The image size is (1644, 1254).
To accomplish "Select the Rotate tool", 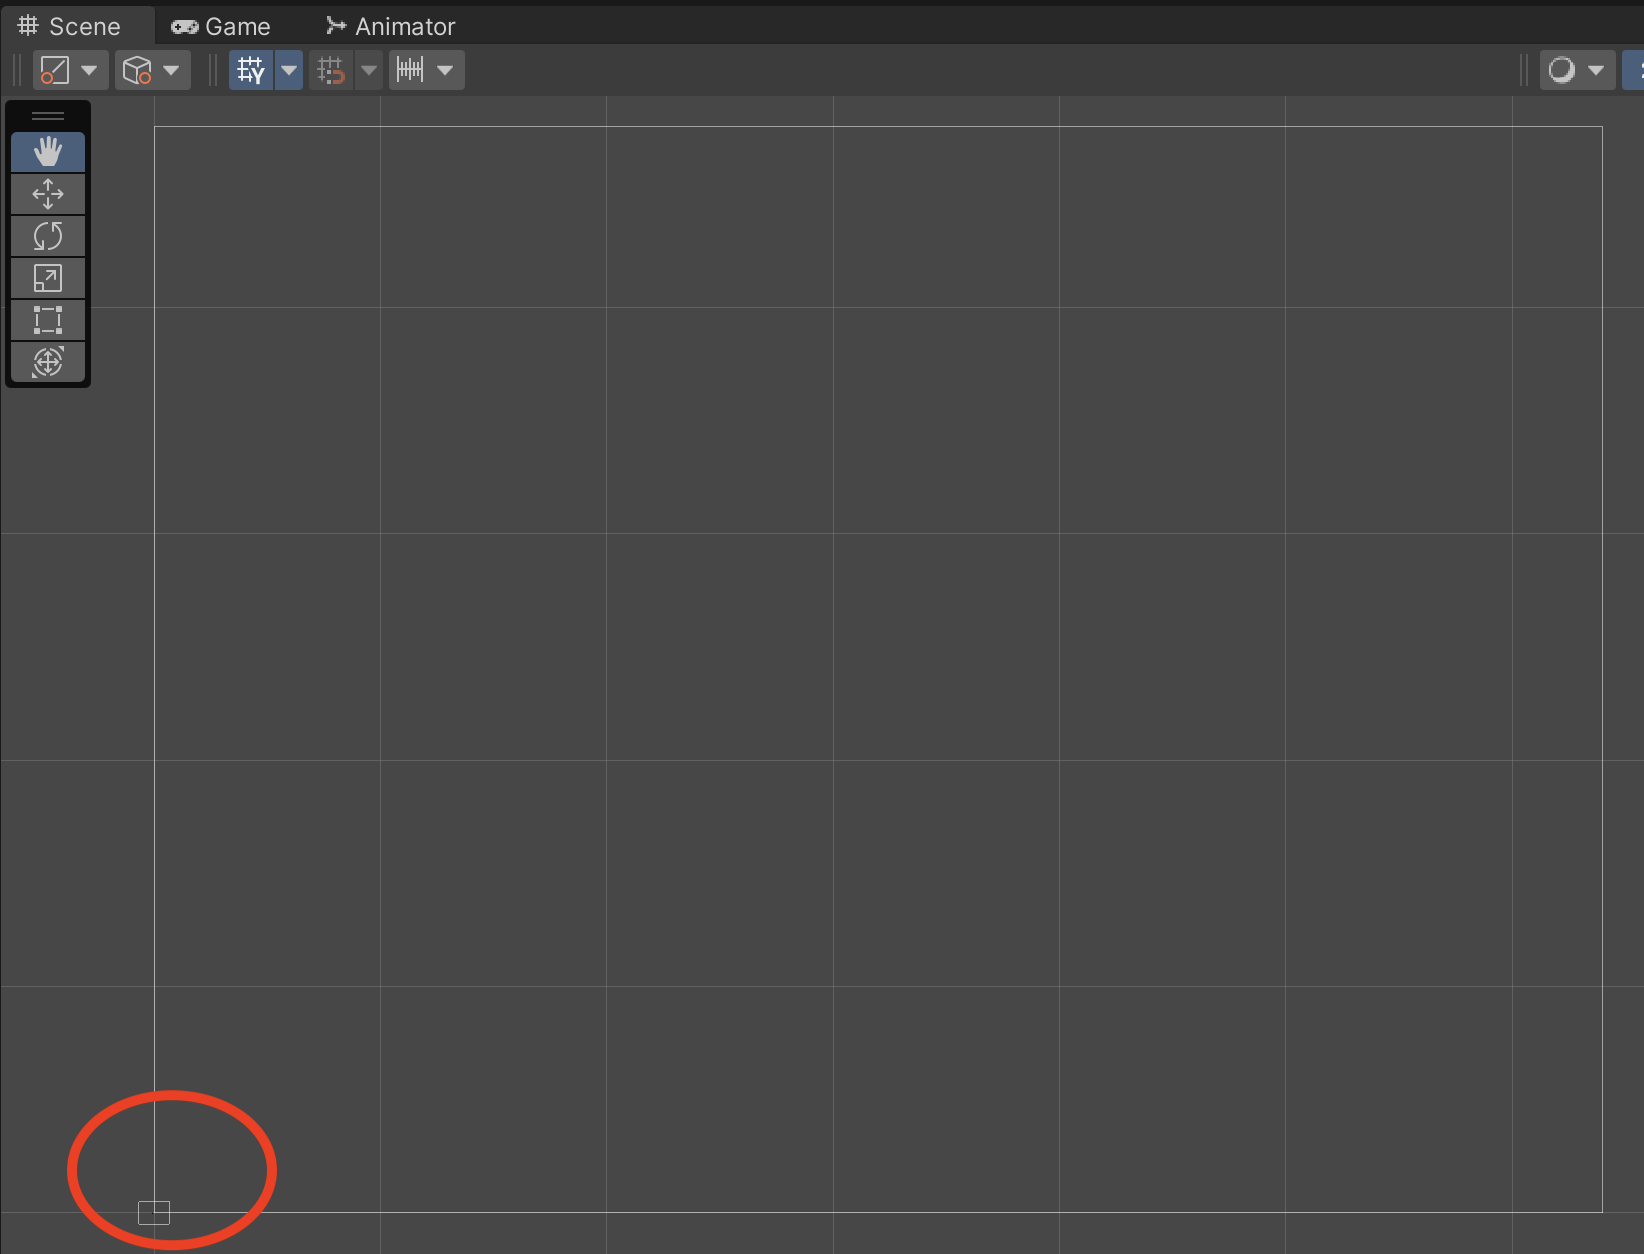I will tap(48, 236).
